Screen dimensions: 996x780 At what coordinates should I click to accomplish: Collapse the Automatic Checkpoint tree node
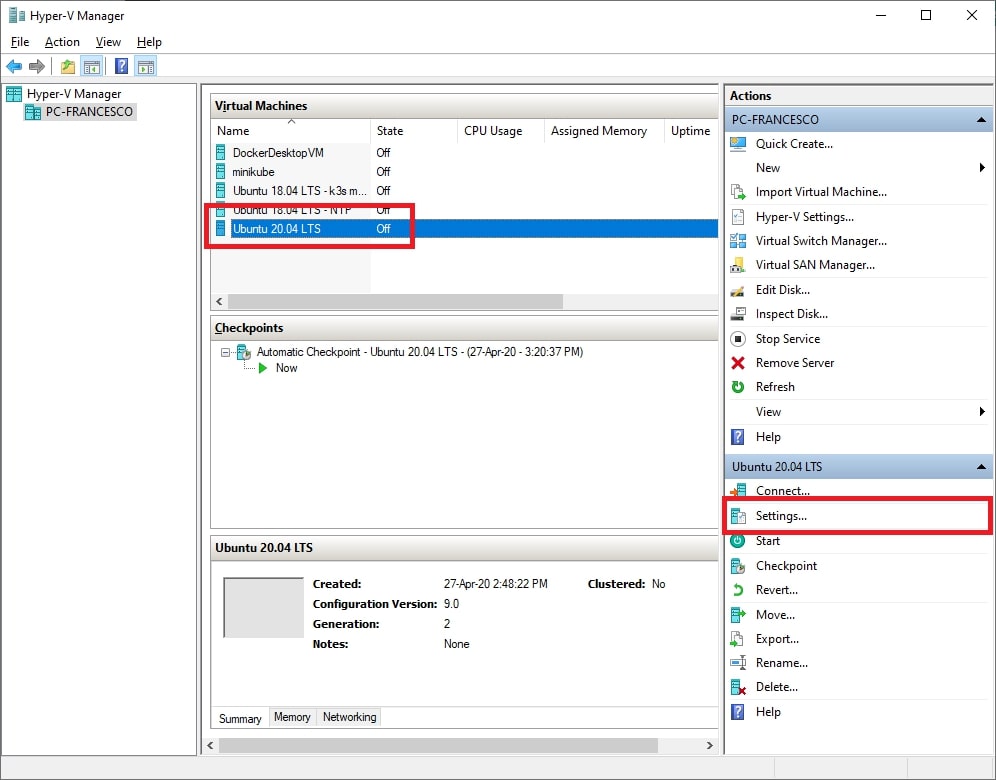pyautogui.click(x=225, y=352)
